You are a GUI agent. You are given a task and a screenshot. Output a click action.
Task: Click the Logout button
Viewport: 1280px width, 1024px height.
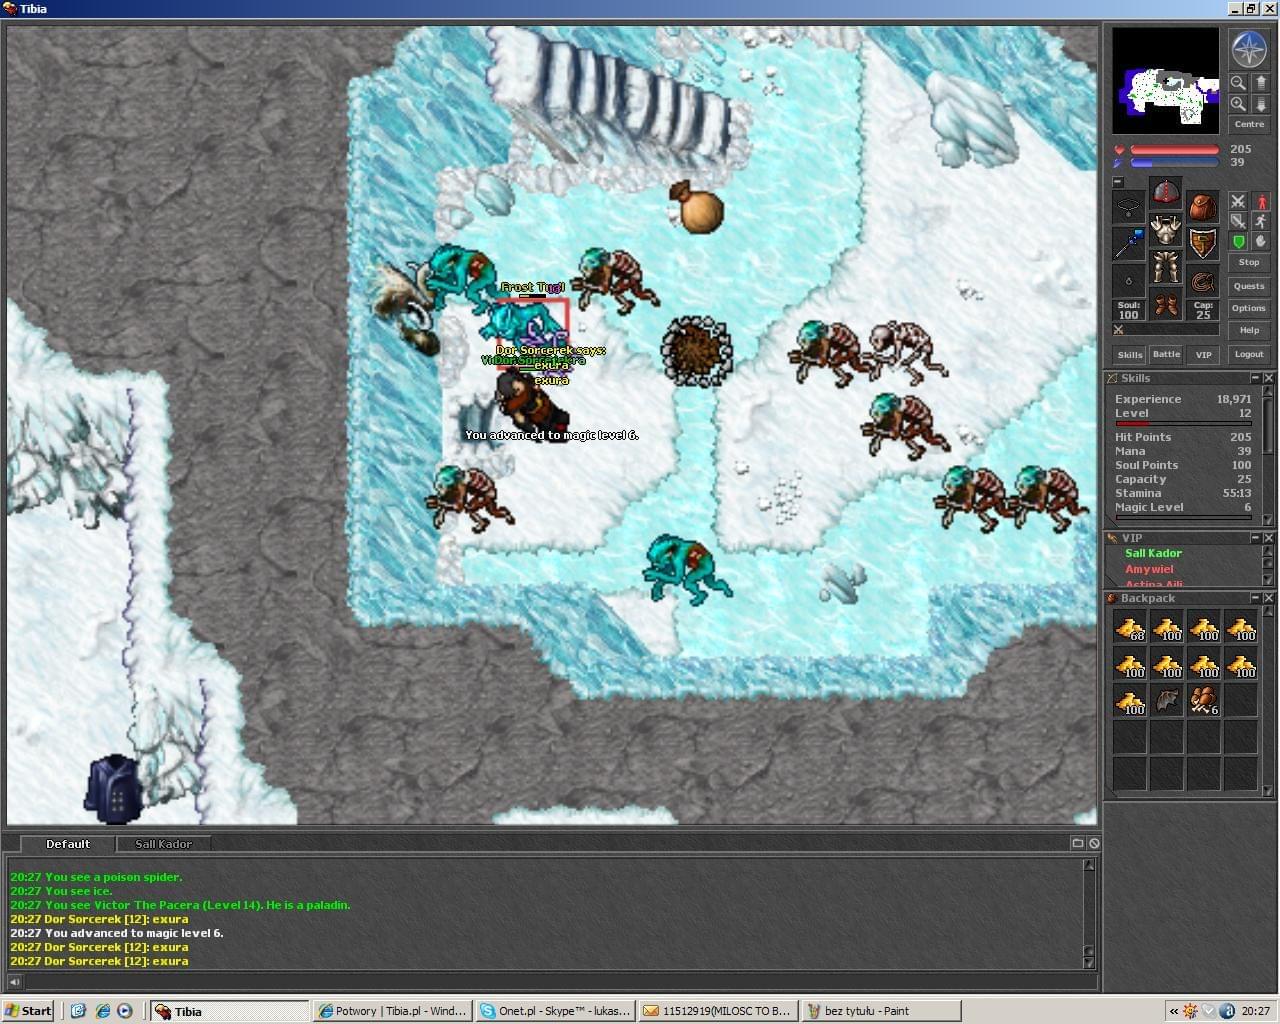(1249, 354)
